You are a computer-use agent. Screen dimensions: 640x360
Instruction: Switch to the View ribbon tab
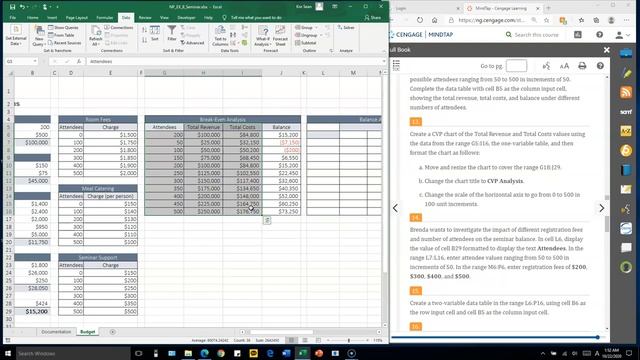click(164, 18)
